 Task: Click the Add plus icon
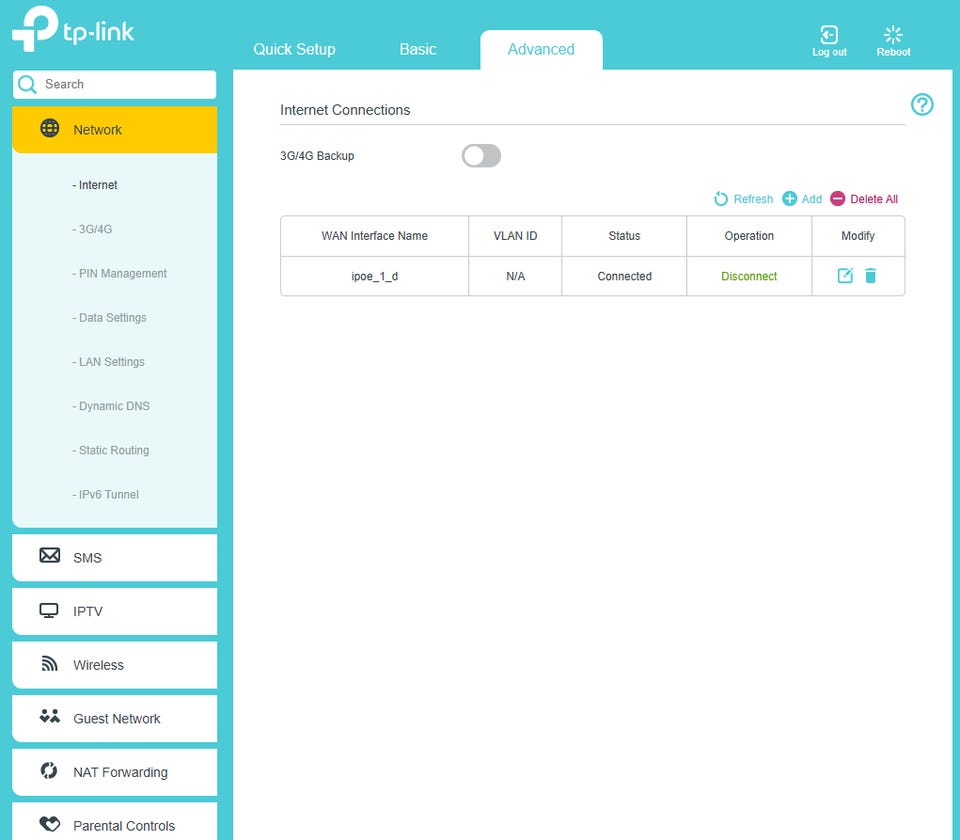pyautogui.click(x=790, y=198)
